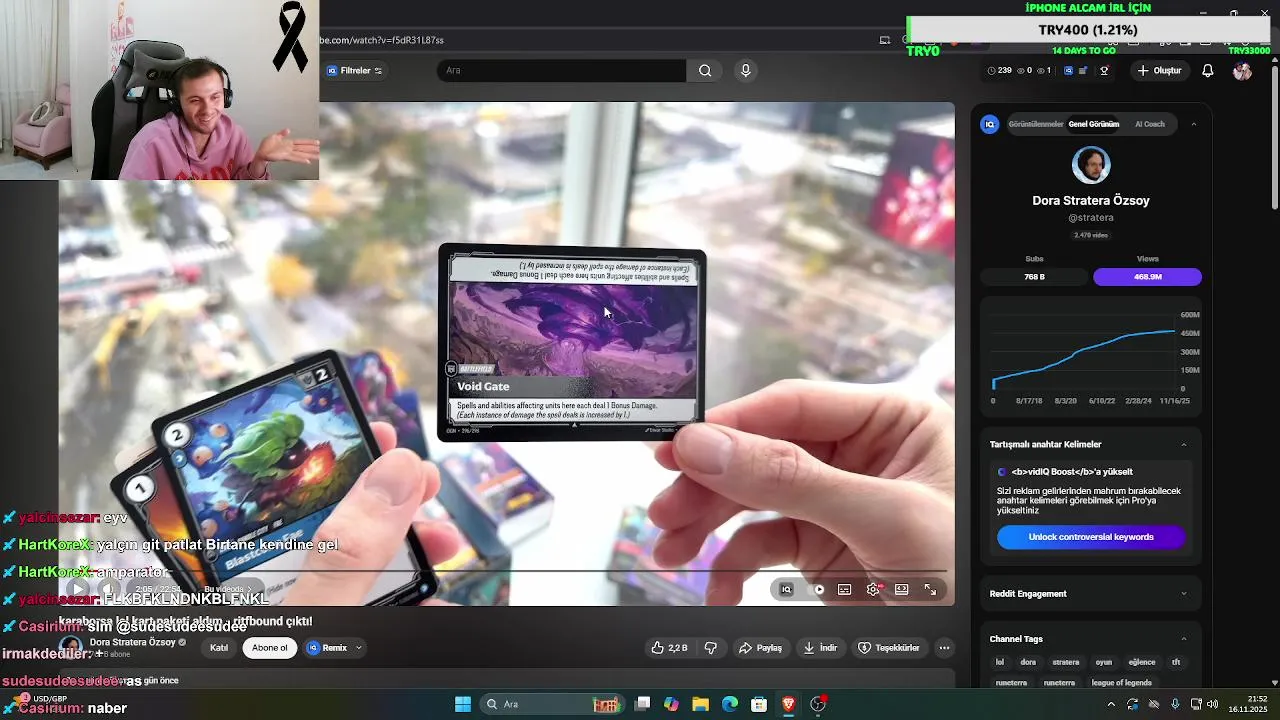The height and width of the screenshot is (720, 1280).
Task: Show hidden system tray icons chevron
Action: point(1110,704)
